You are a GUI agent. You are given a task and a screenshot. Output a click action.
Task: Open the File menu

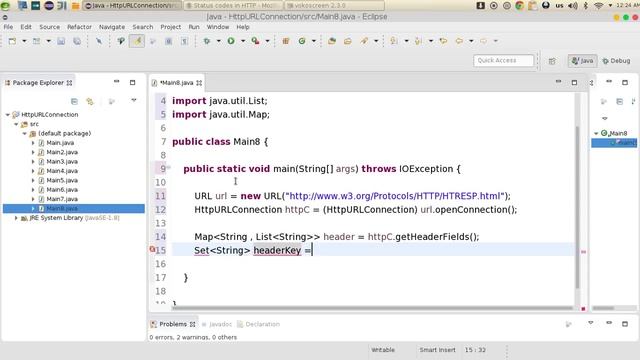click(8, 27)
